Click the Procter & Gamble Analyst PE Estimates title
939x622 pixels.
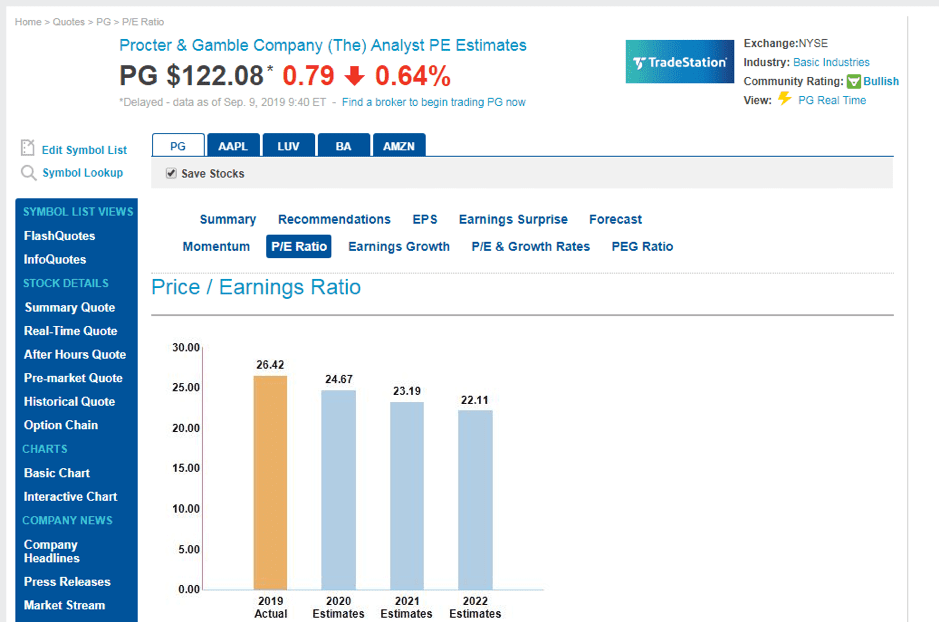tap(323, 45)
